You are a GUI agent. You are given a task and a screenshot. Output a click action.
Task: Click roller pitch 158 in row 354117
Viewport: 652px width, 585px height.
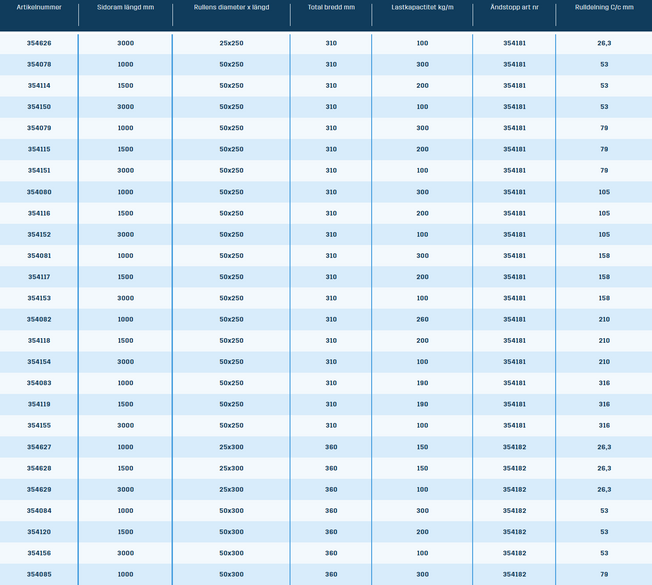click(x=604, y=277)
